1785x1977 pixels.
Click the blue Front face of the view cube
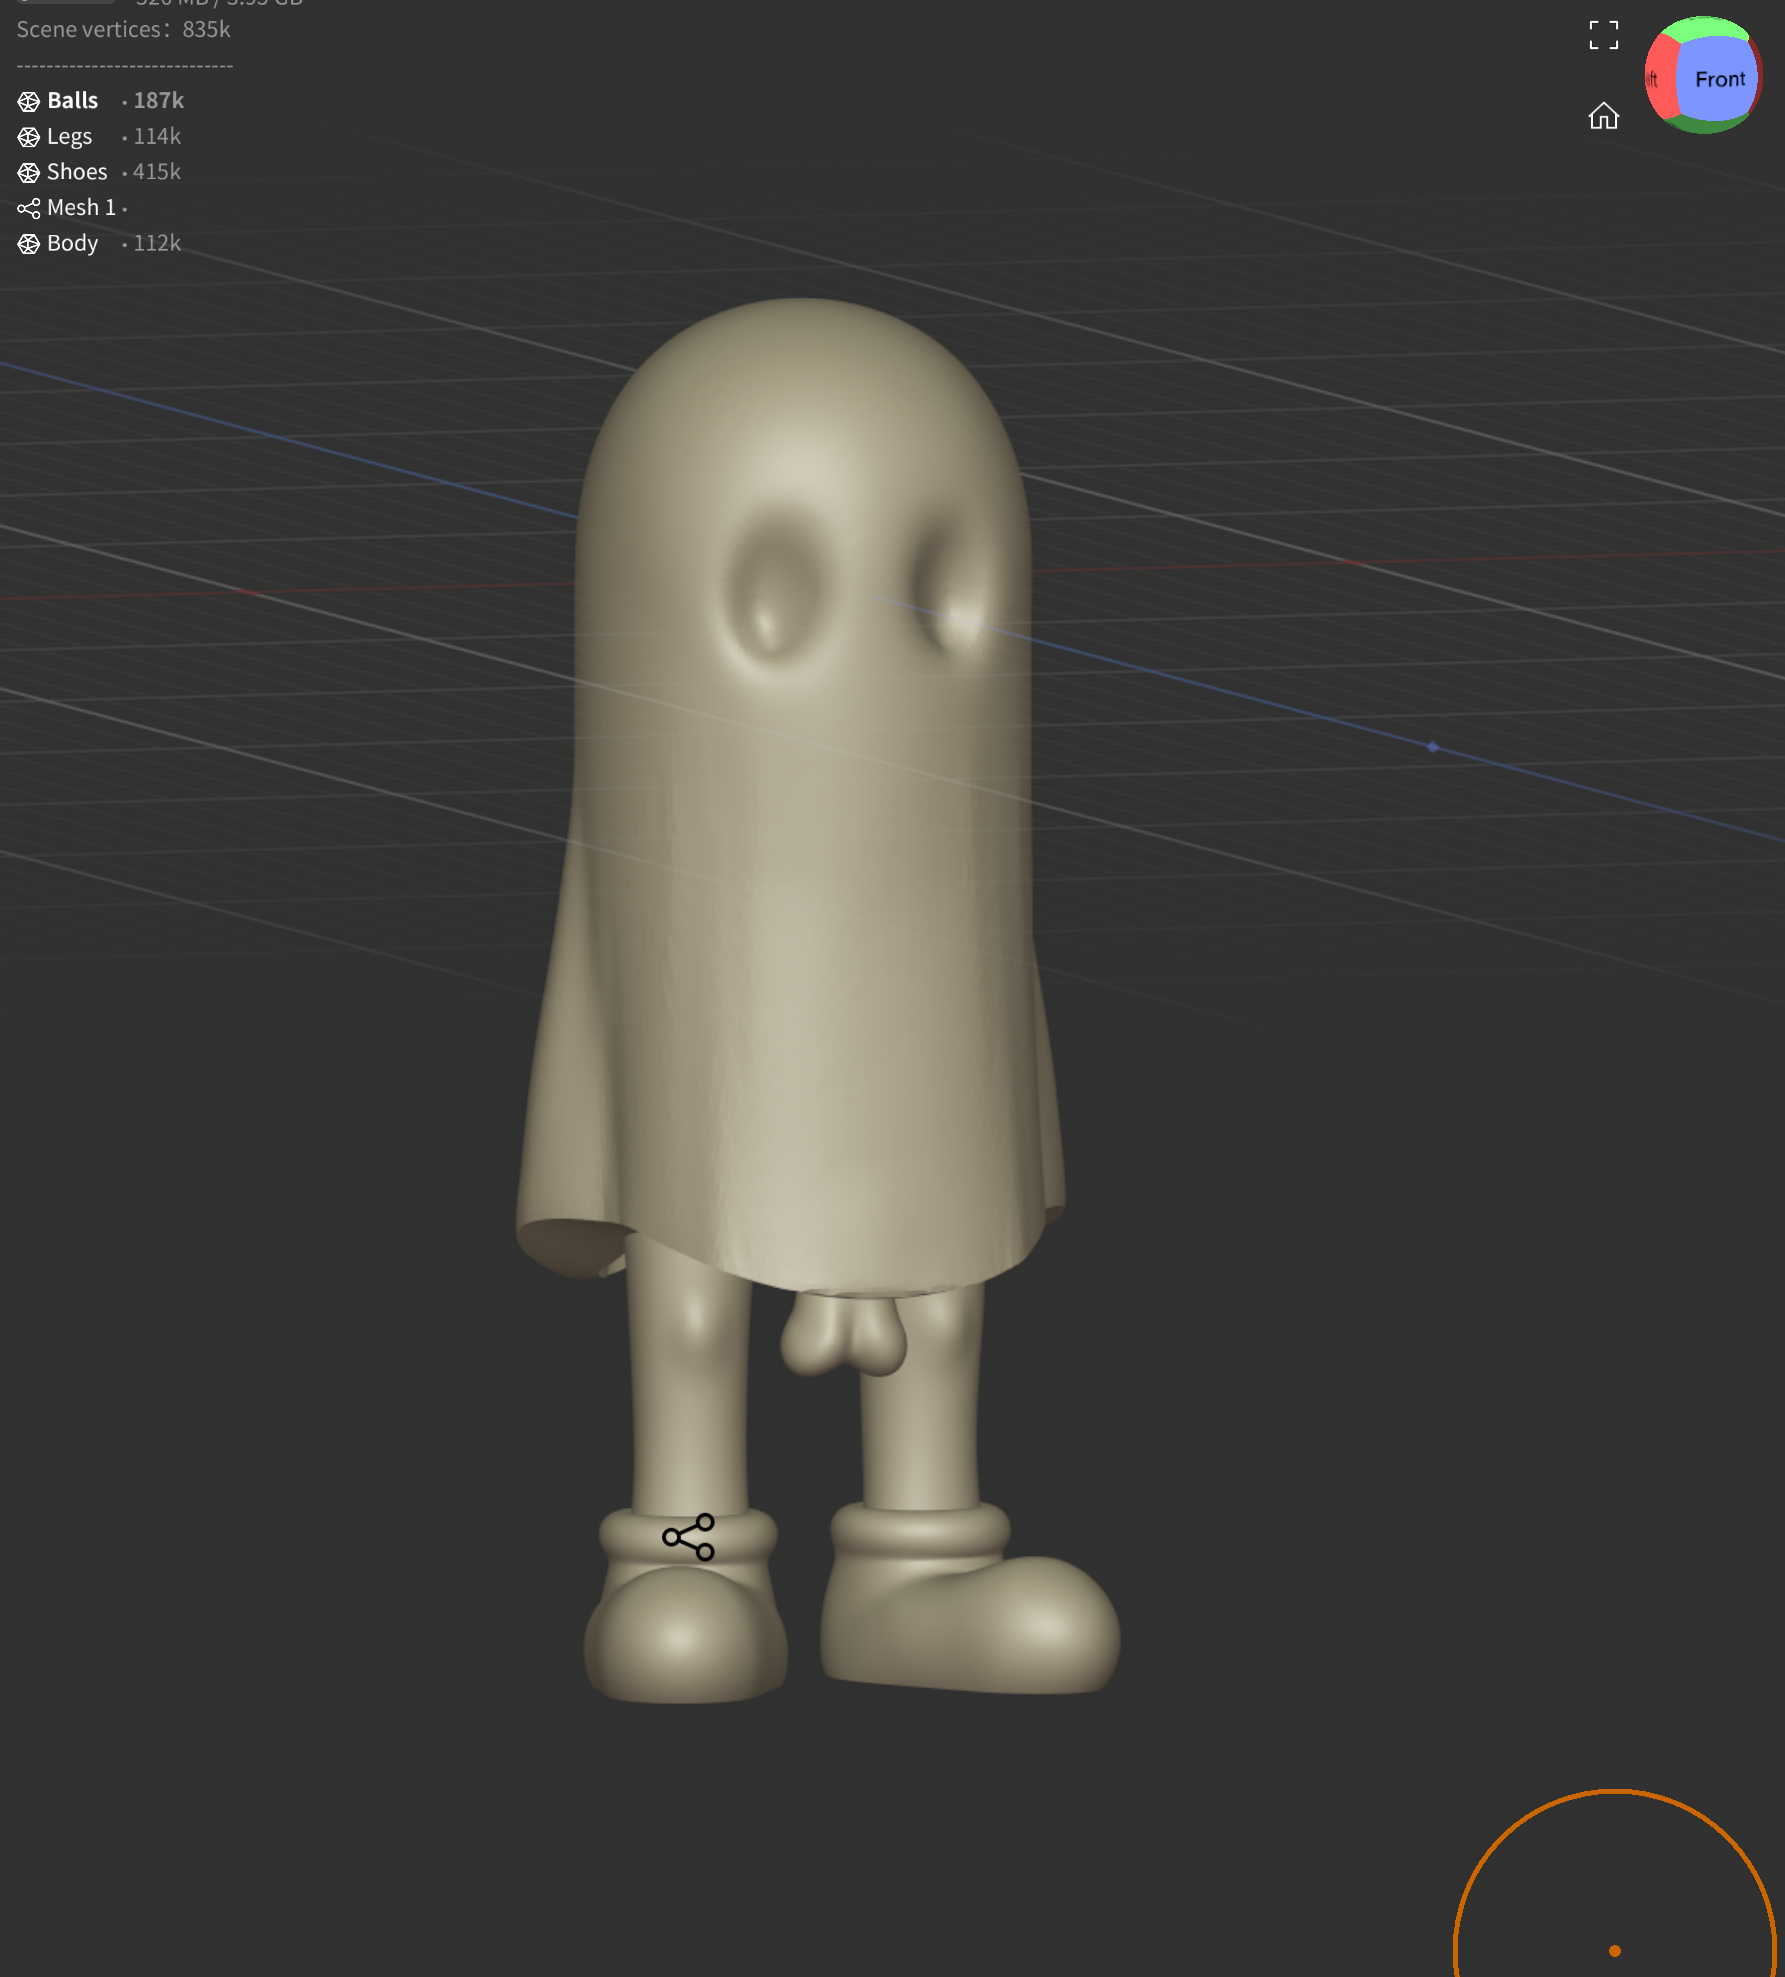(x=1718, y=80)
